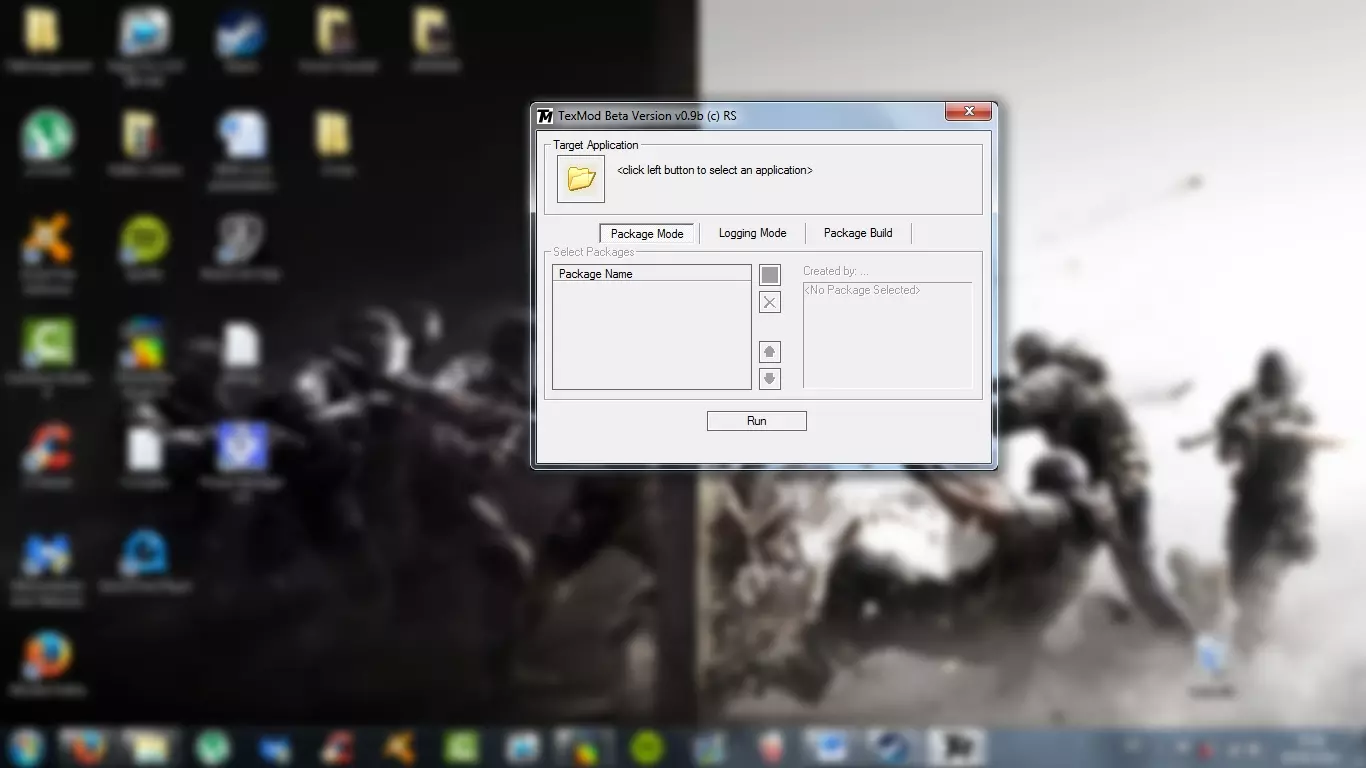1366x768 pixels.
Task: Click the Package Name column header
Action: click(x=651, y=273)
